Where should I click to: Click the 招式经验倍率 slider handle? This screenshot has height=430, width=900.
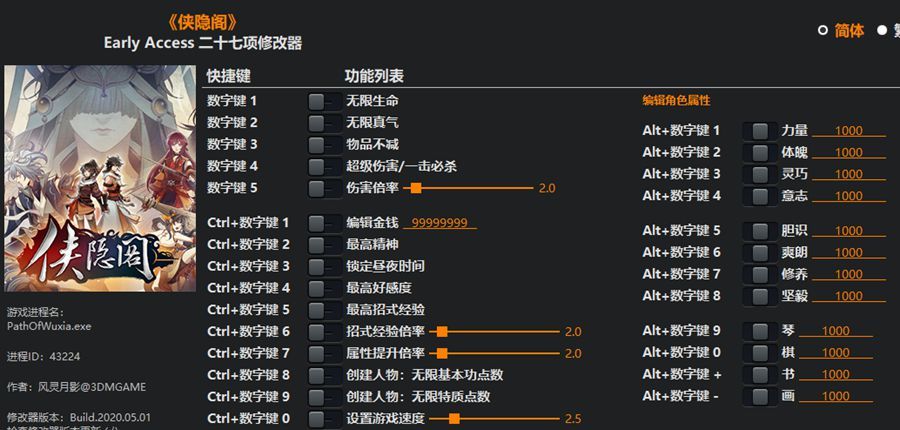pyautogui.click(x=441, y=331)
